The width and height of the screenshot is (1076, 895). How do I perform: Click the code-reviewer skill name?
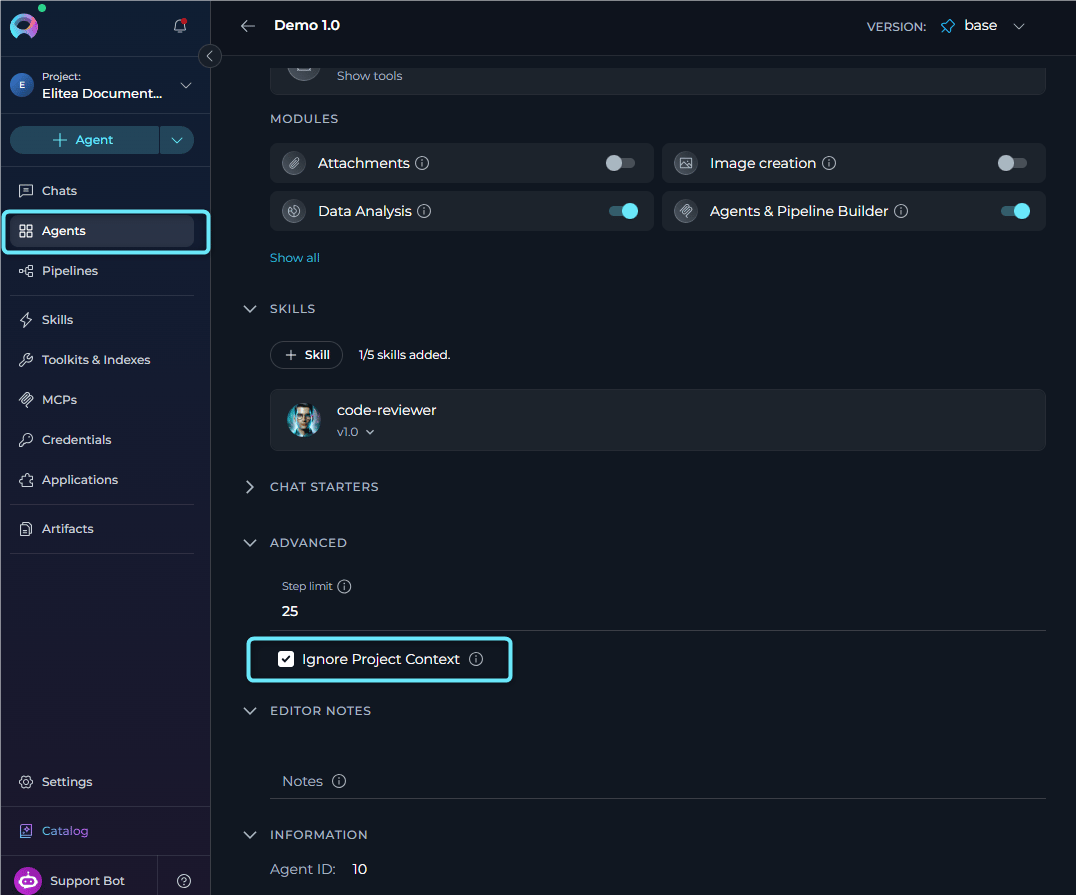coord(386,410)
